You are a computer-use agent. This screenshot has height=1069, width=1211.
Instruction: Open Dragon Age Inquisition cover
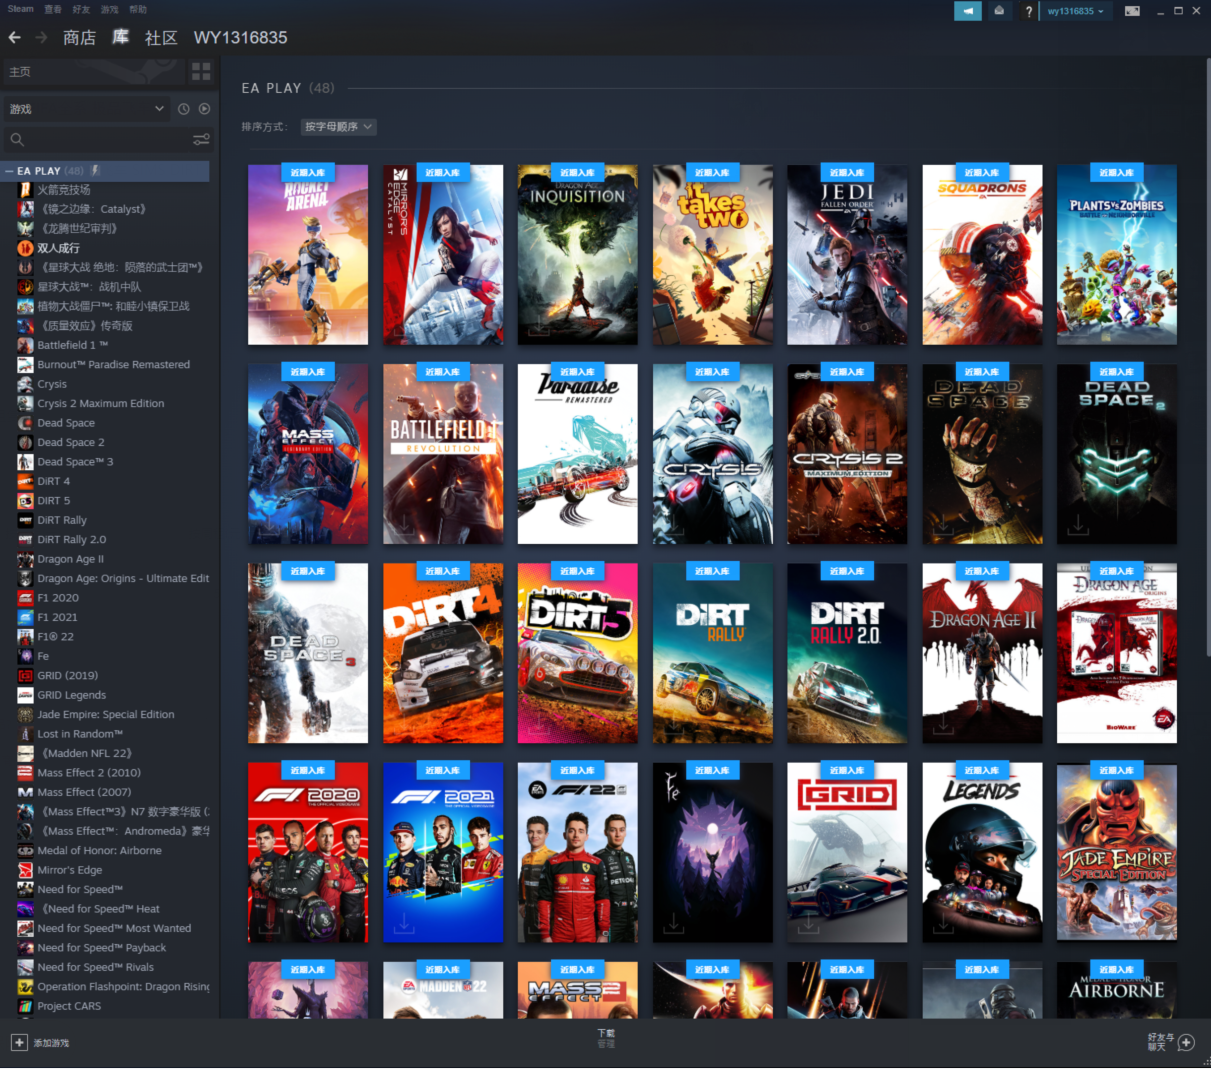point(578,255)
